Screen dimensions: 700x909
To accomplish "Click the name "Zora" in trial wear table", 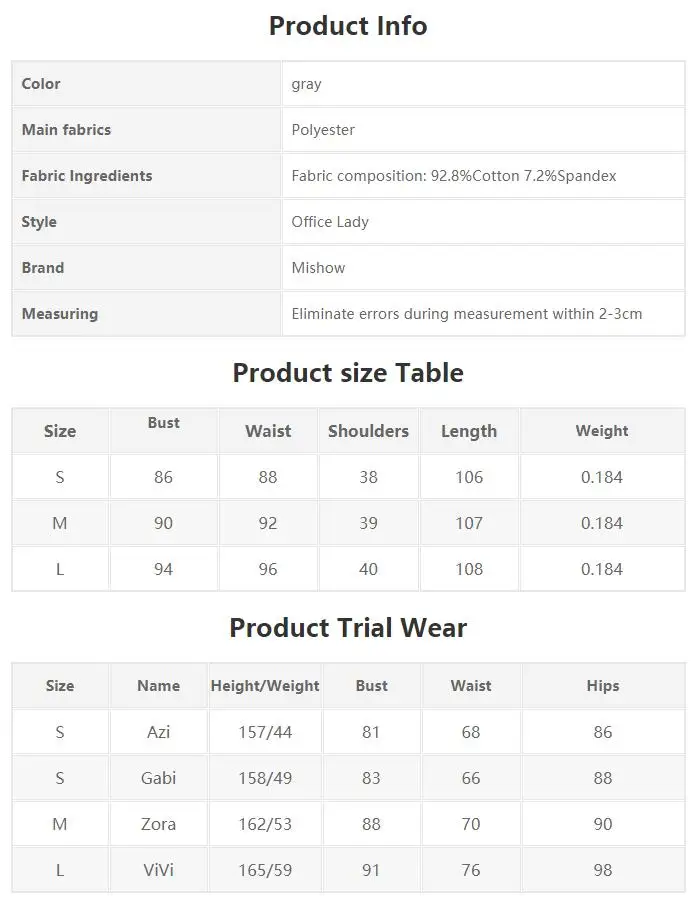I will (158, 824).
